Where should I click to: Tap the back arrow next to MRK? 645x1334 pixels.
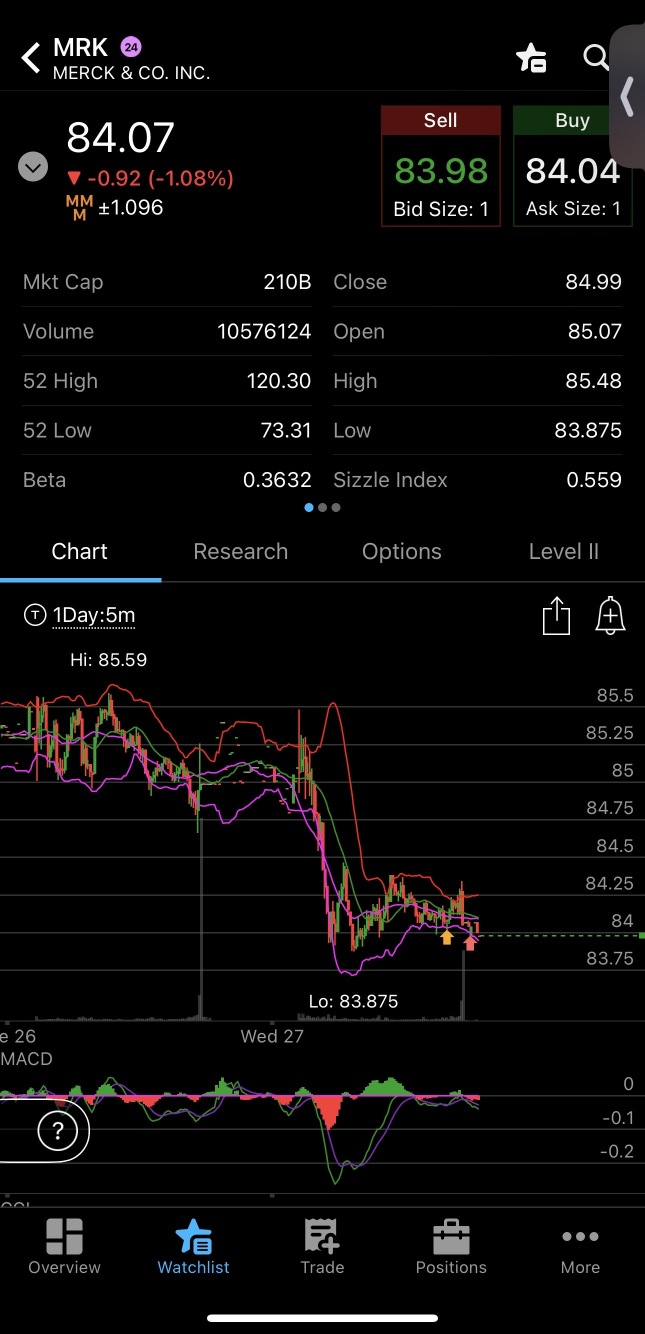coord(31,58)
